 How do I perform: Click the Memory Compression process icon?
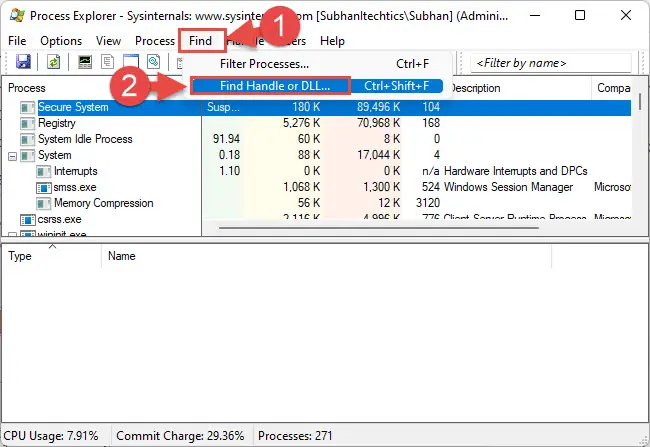(44, 204)
